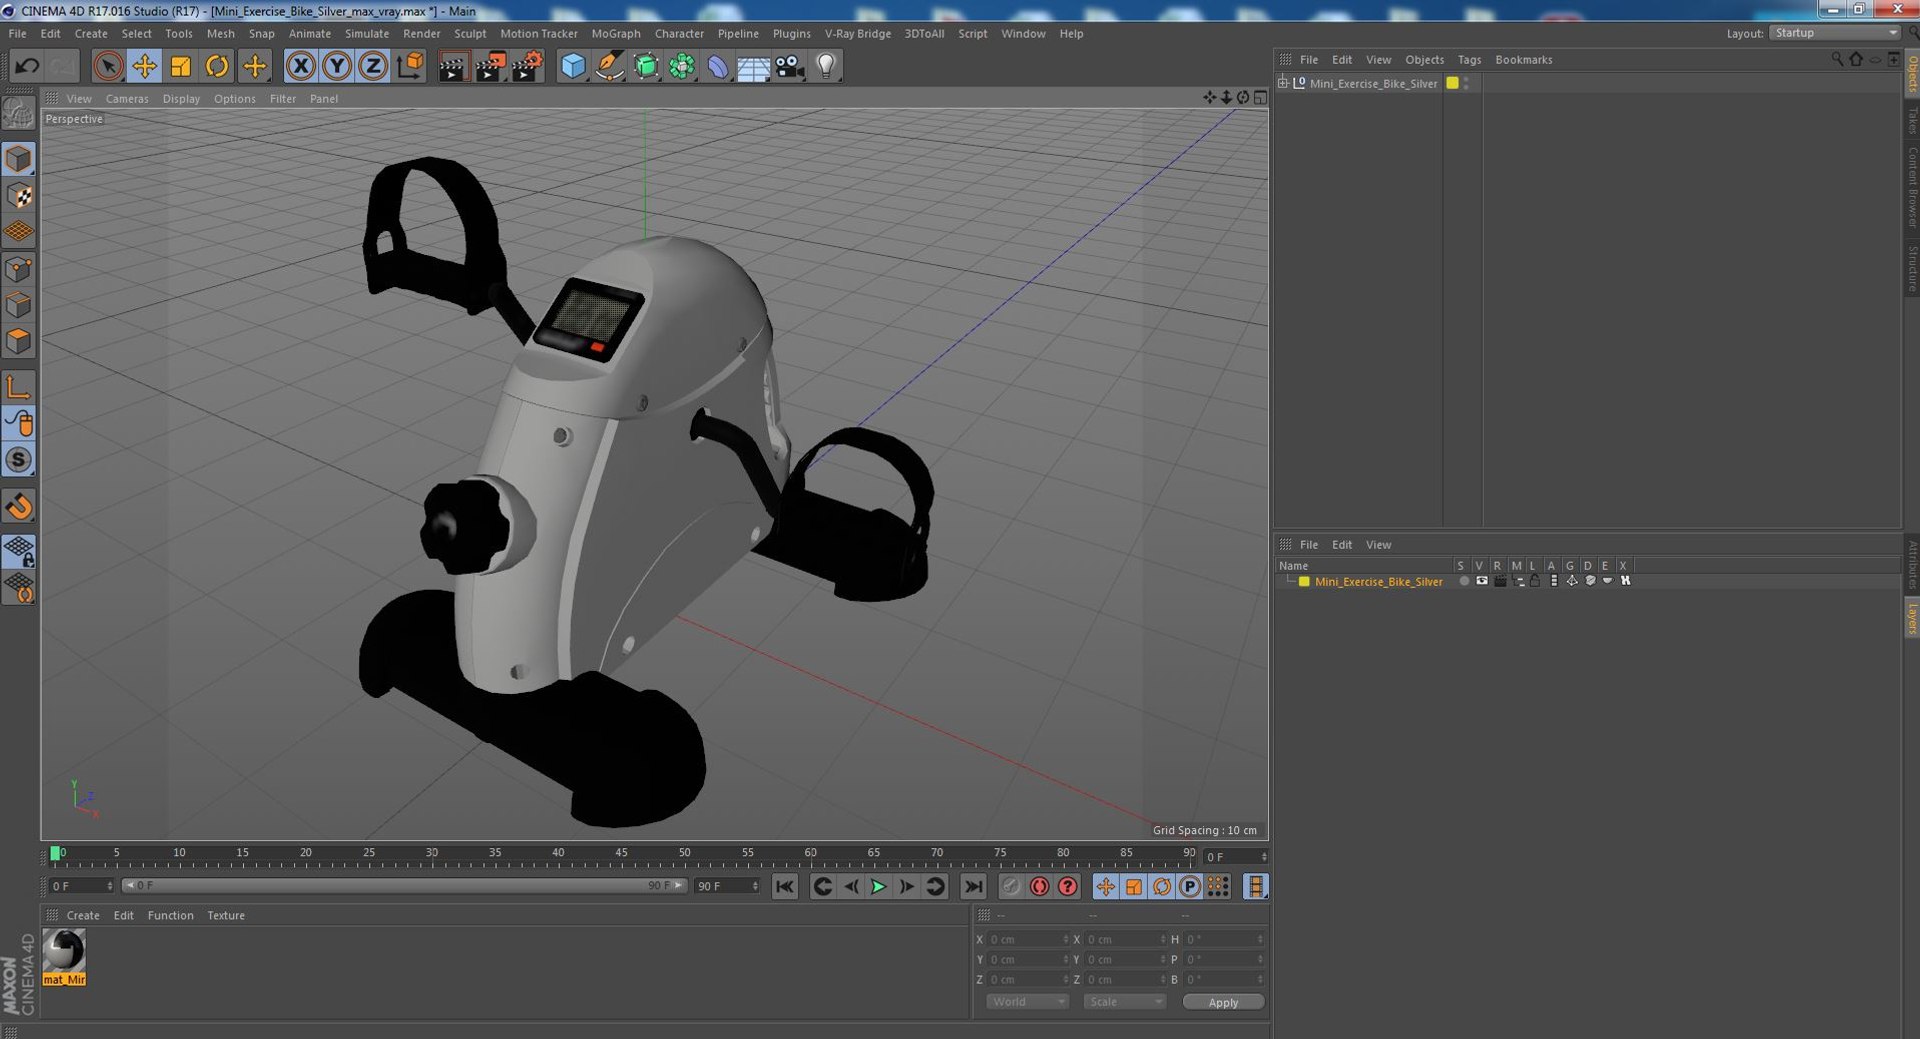Click the Undo arrow icon
The width and height of the screenshot is (1920, 1039).
coord(27,67)
